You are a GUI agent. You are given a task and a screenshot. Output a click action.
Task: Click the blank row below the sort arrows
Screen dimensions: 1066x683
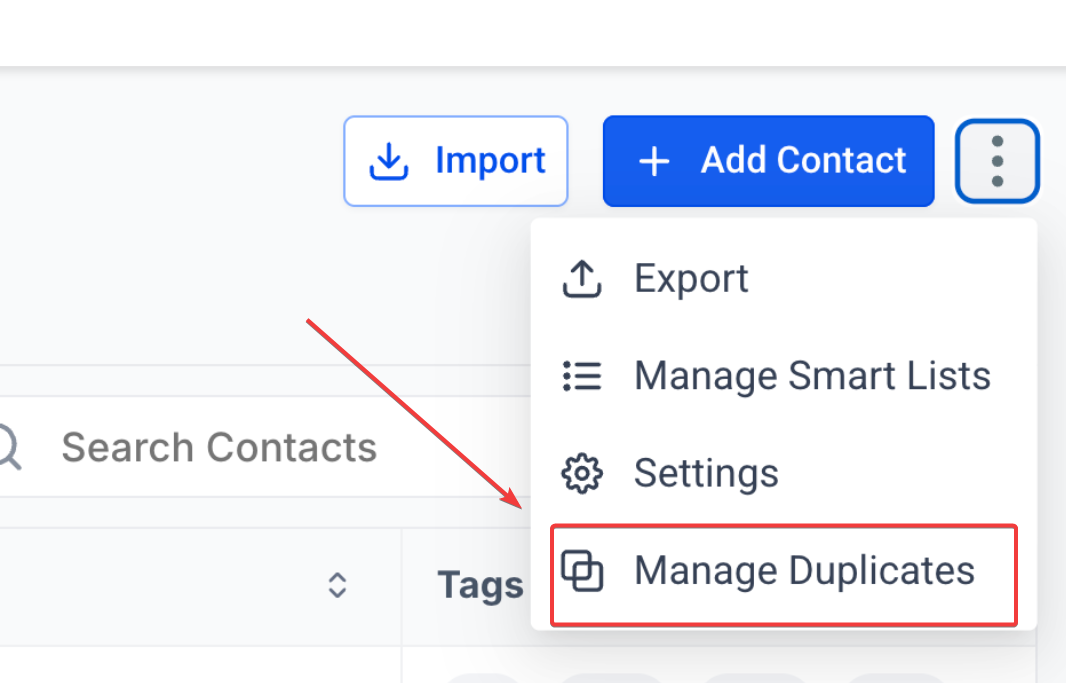(200, 666)
